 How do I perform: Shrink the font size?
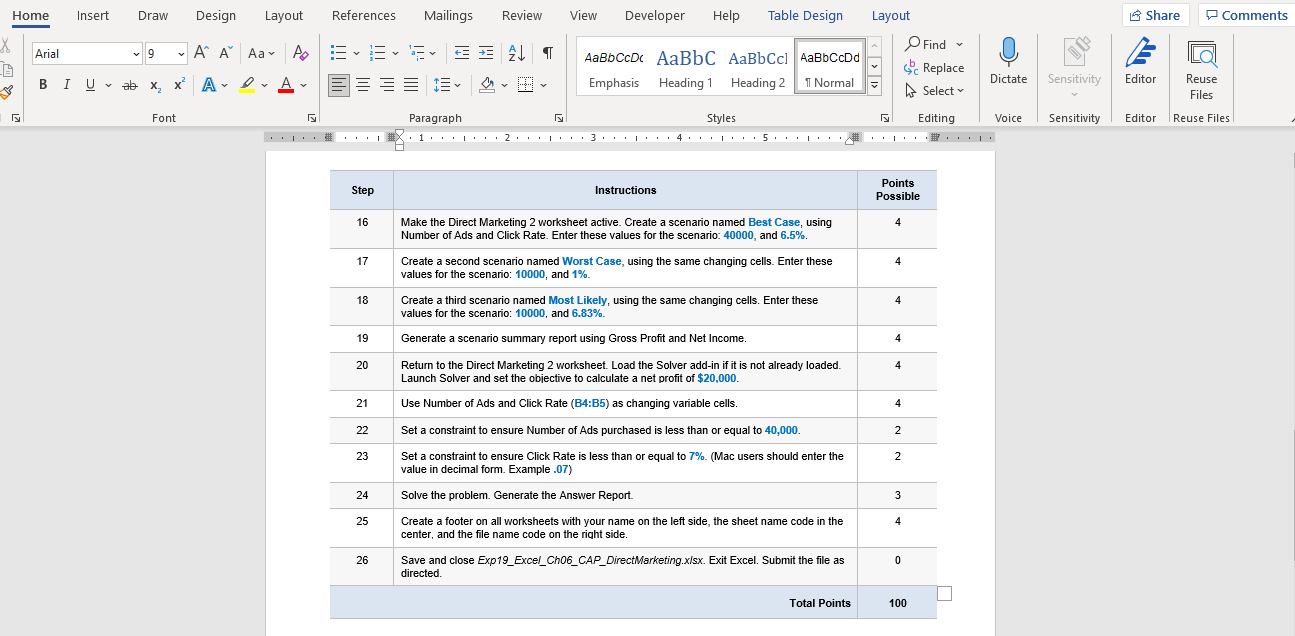click(x=225, y=53)
